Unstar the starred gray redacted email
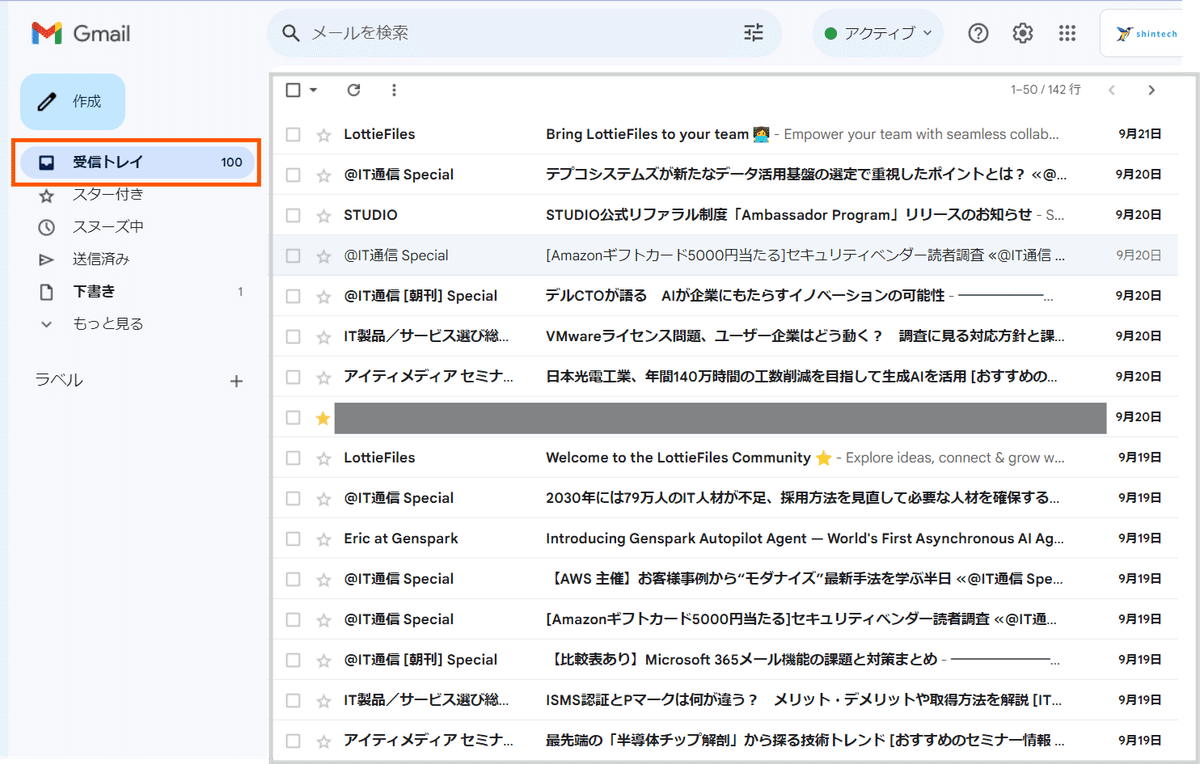The height and width of the screenshot is (764, 1200). pyautogui.click(x=323, y=418)
